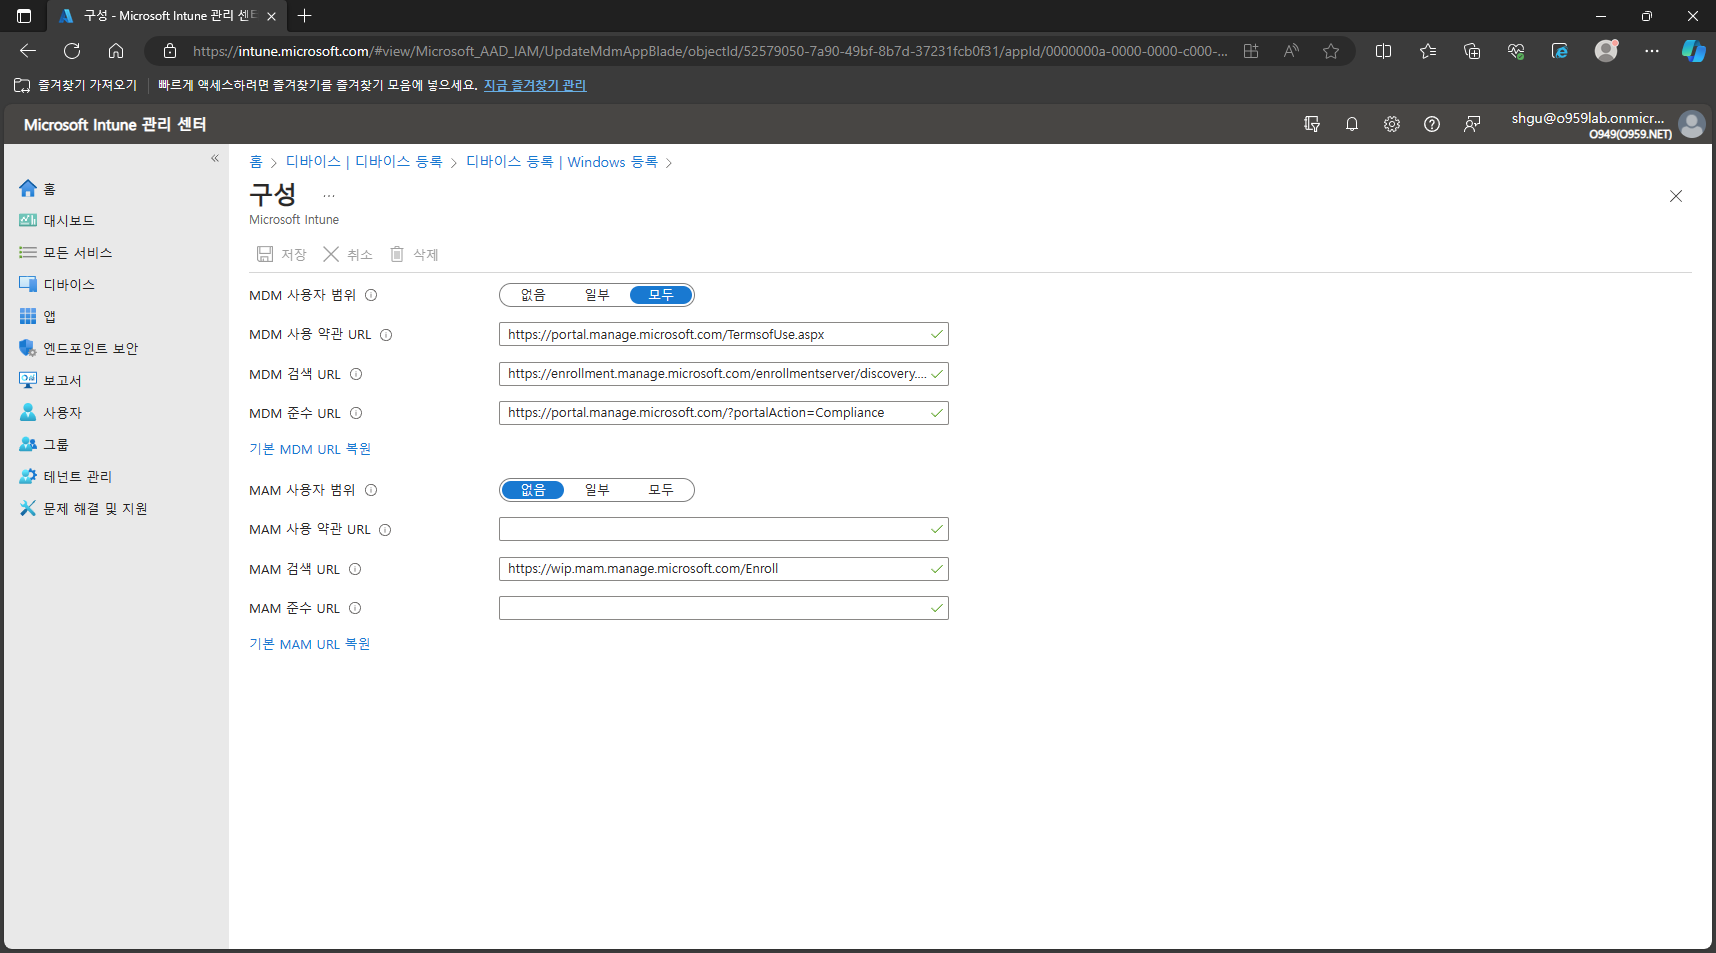Refresh the browser page
1716x953 pixels.
tap(72, 51)
